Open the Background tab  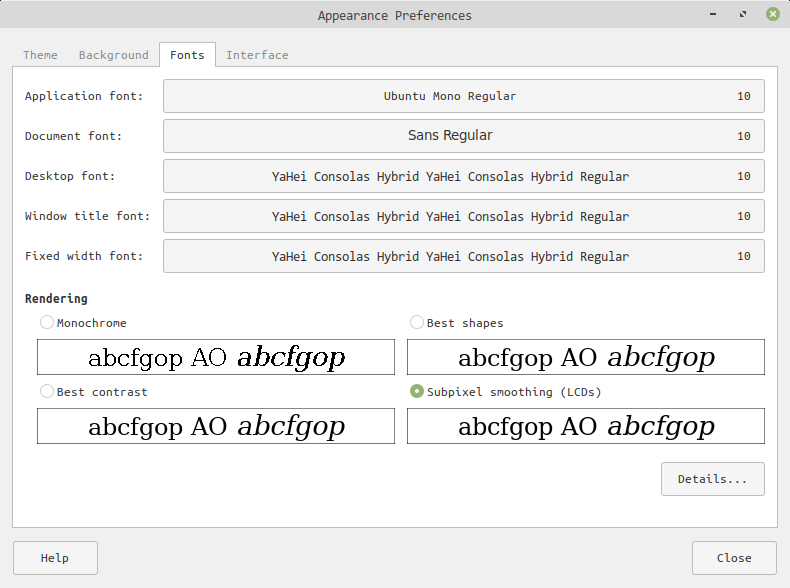113,55
